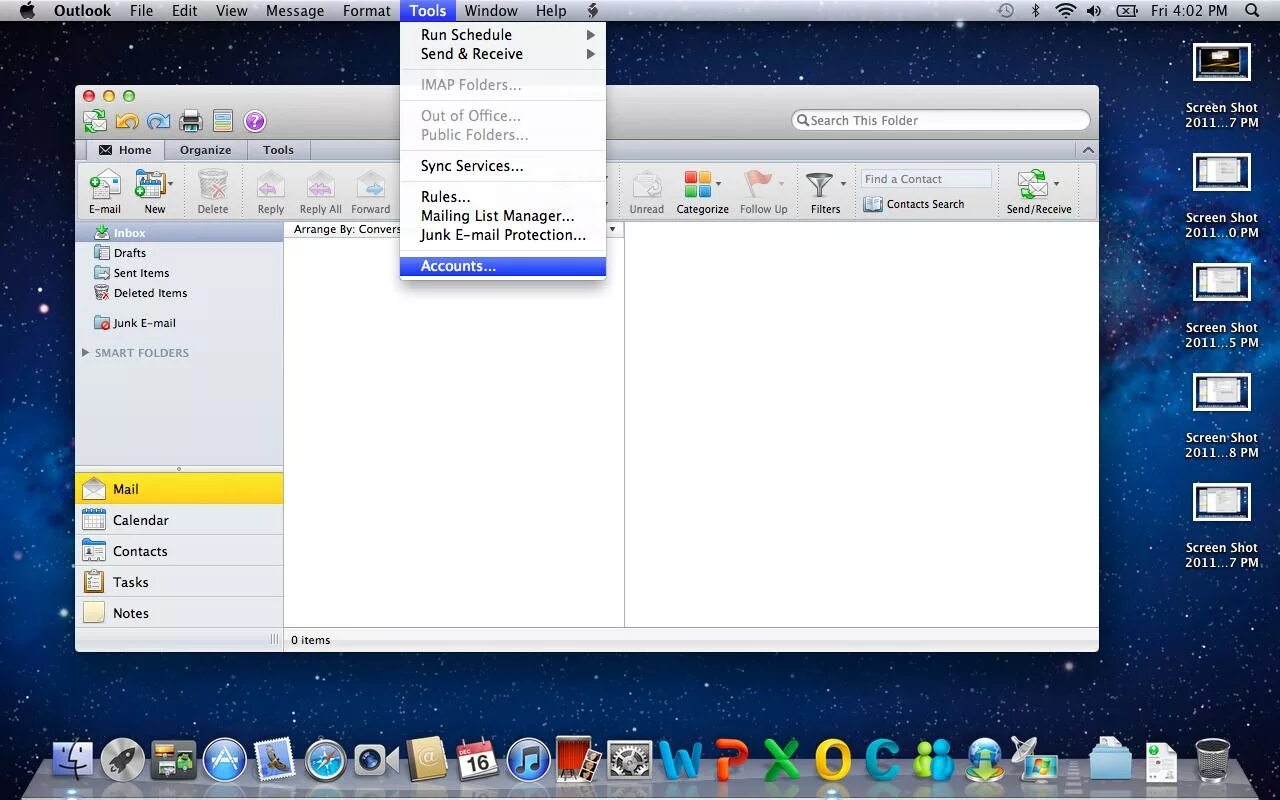Viewport: 1280px width, 800px height.
Task: Switch to Contacts view in sidebar
Action: [x=179, y=551]
